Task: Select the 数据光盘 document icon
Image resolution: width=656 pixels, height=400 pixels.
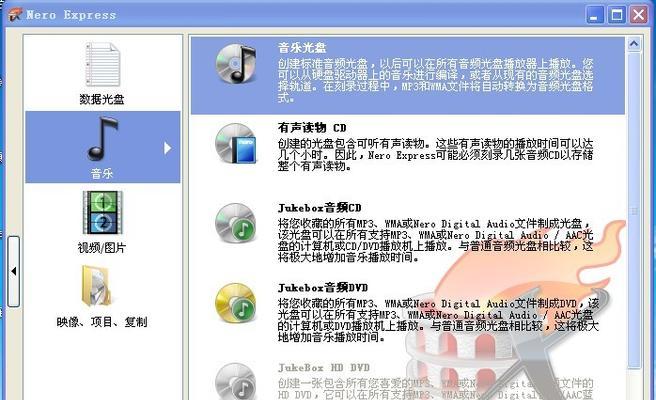Action: (102, 64)
